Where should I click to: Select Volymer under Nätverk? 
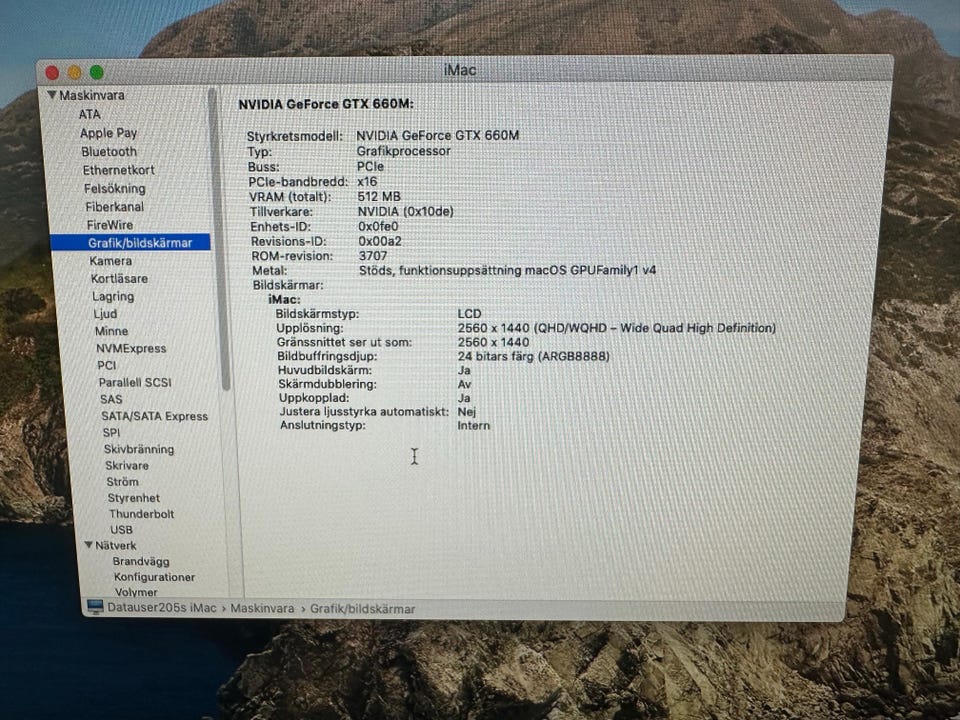coord(136,592)
